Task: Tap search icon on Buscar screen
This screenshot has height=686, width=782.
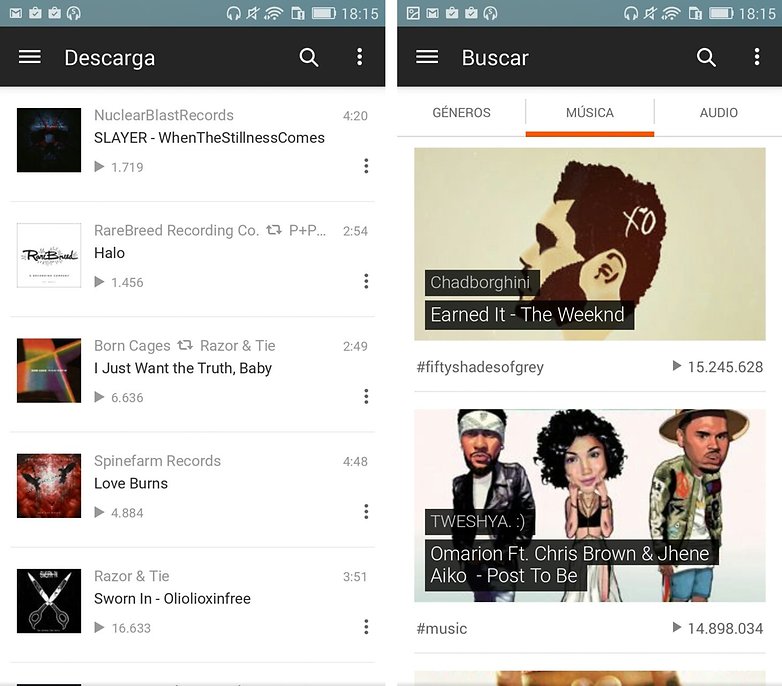Action: point(706,57)
